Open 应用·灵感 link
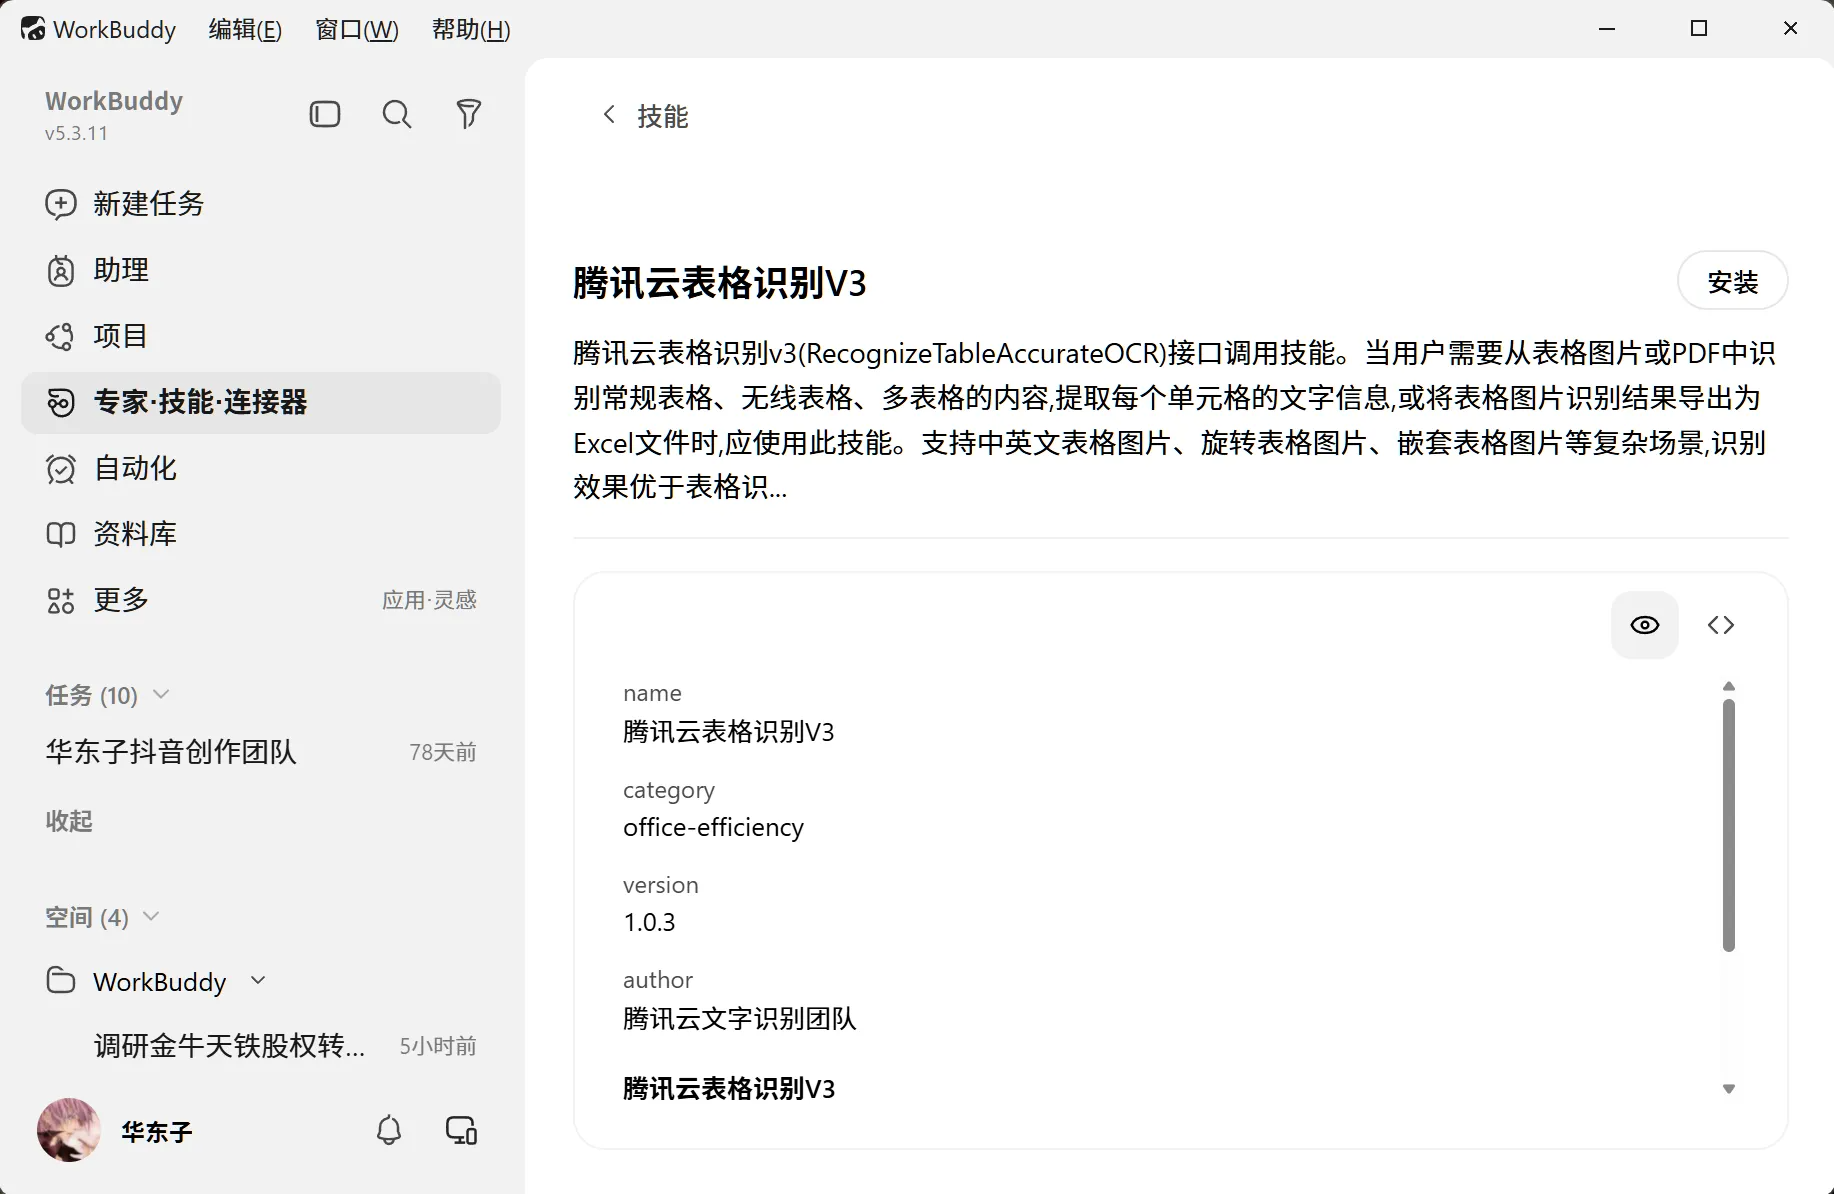 click(x=429, y=600)
